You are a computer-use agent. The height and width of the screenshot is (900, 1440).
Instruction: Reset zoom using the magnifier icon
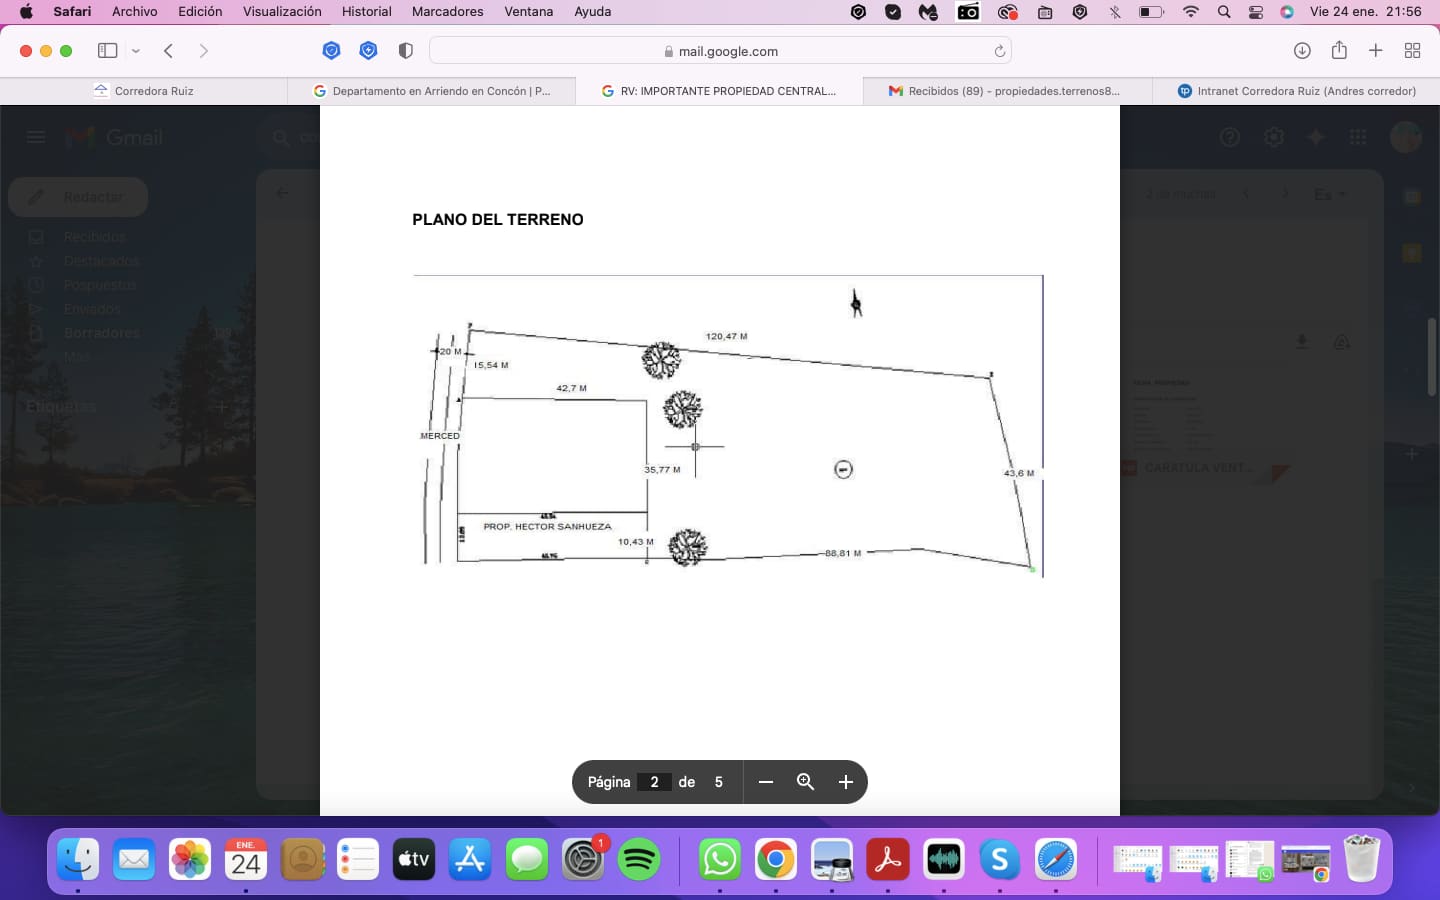(805, 782)
